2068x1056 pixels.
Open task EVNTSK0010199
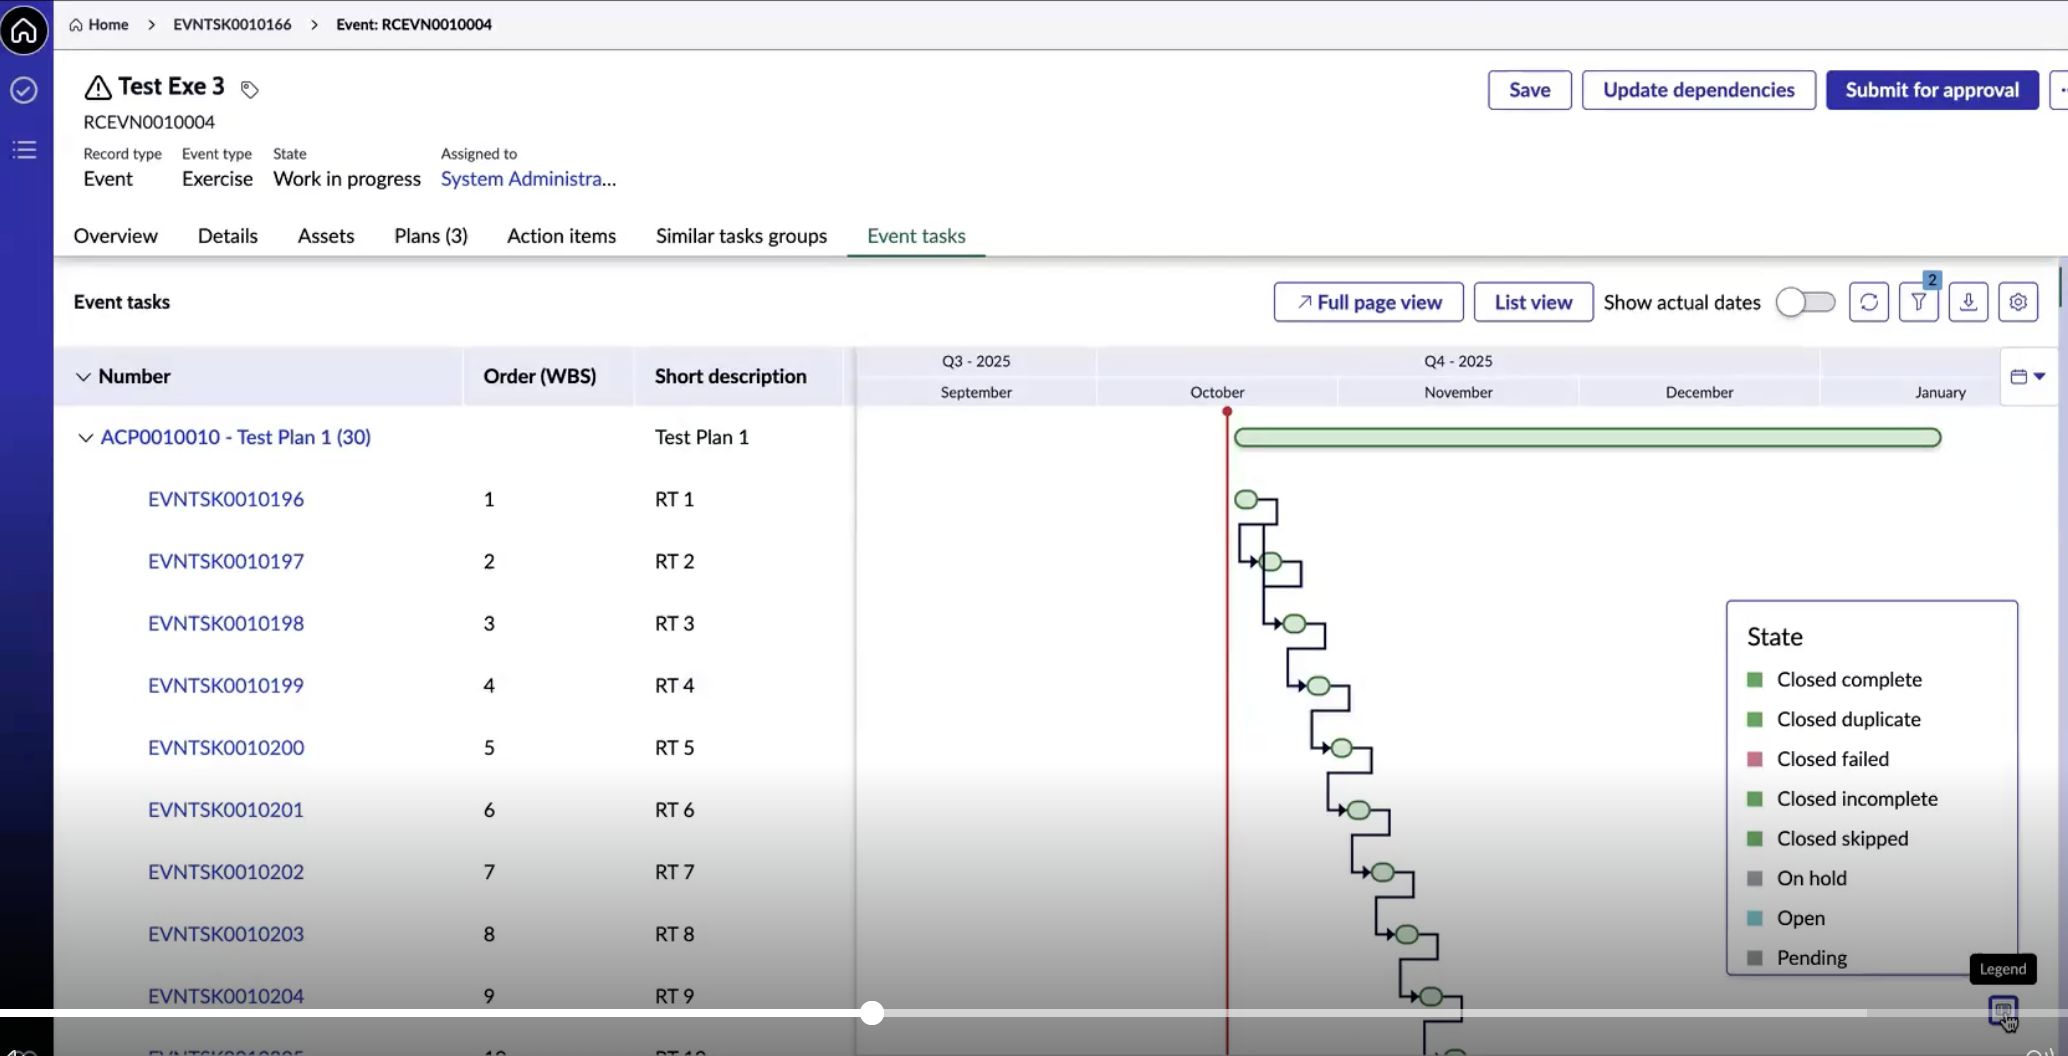(x=226, y=685)
